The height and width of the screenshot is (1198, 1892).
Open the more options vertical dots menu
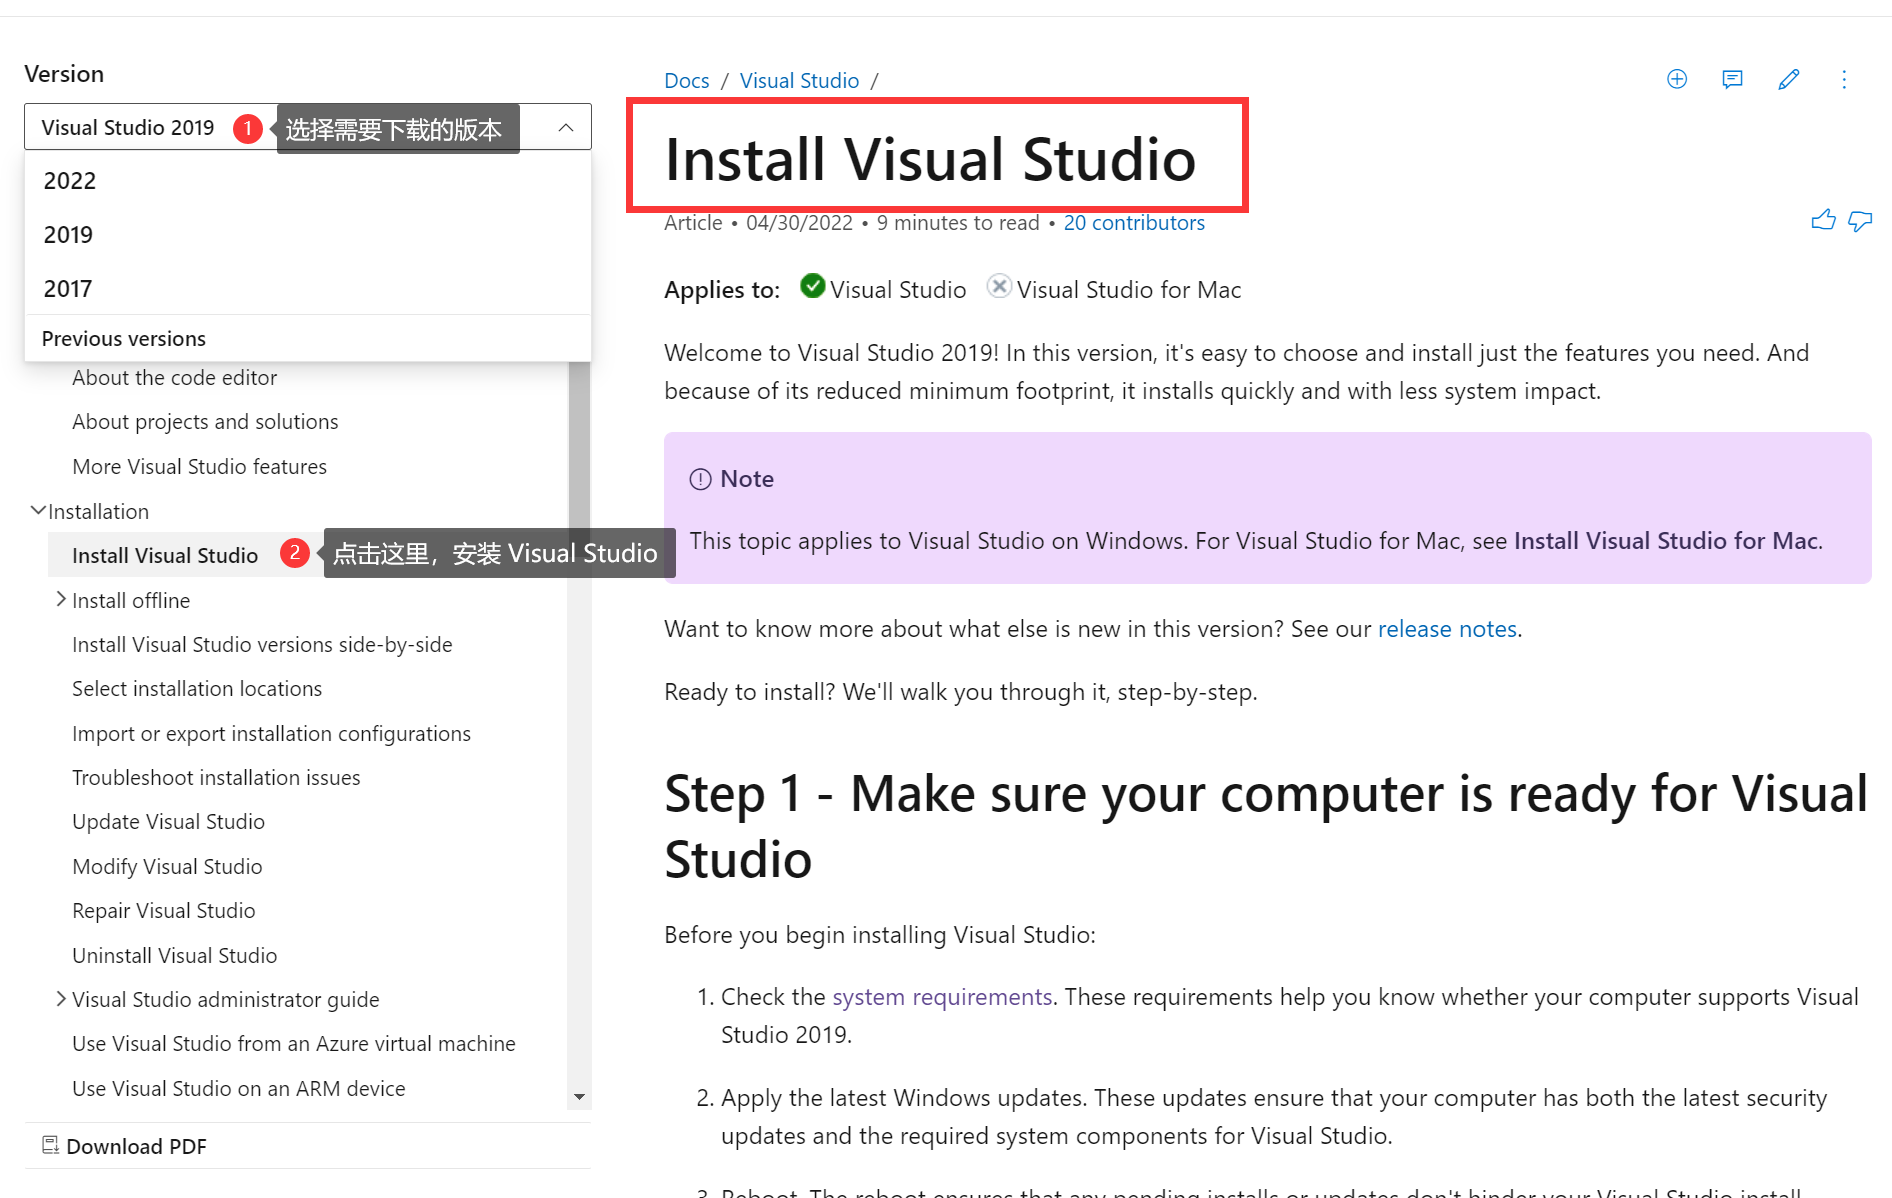click(1844, 79)
